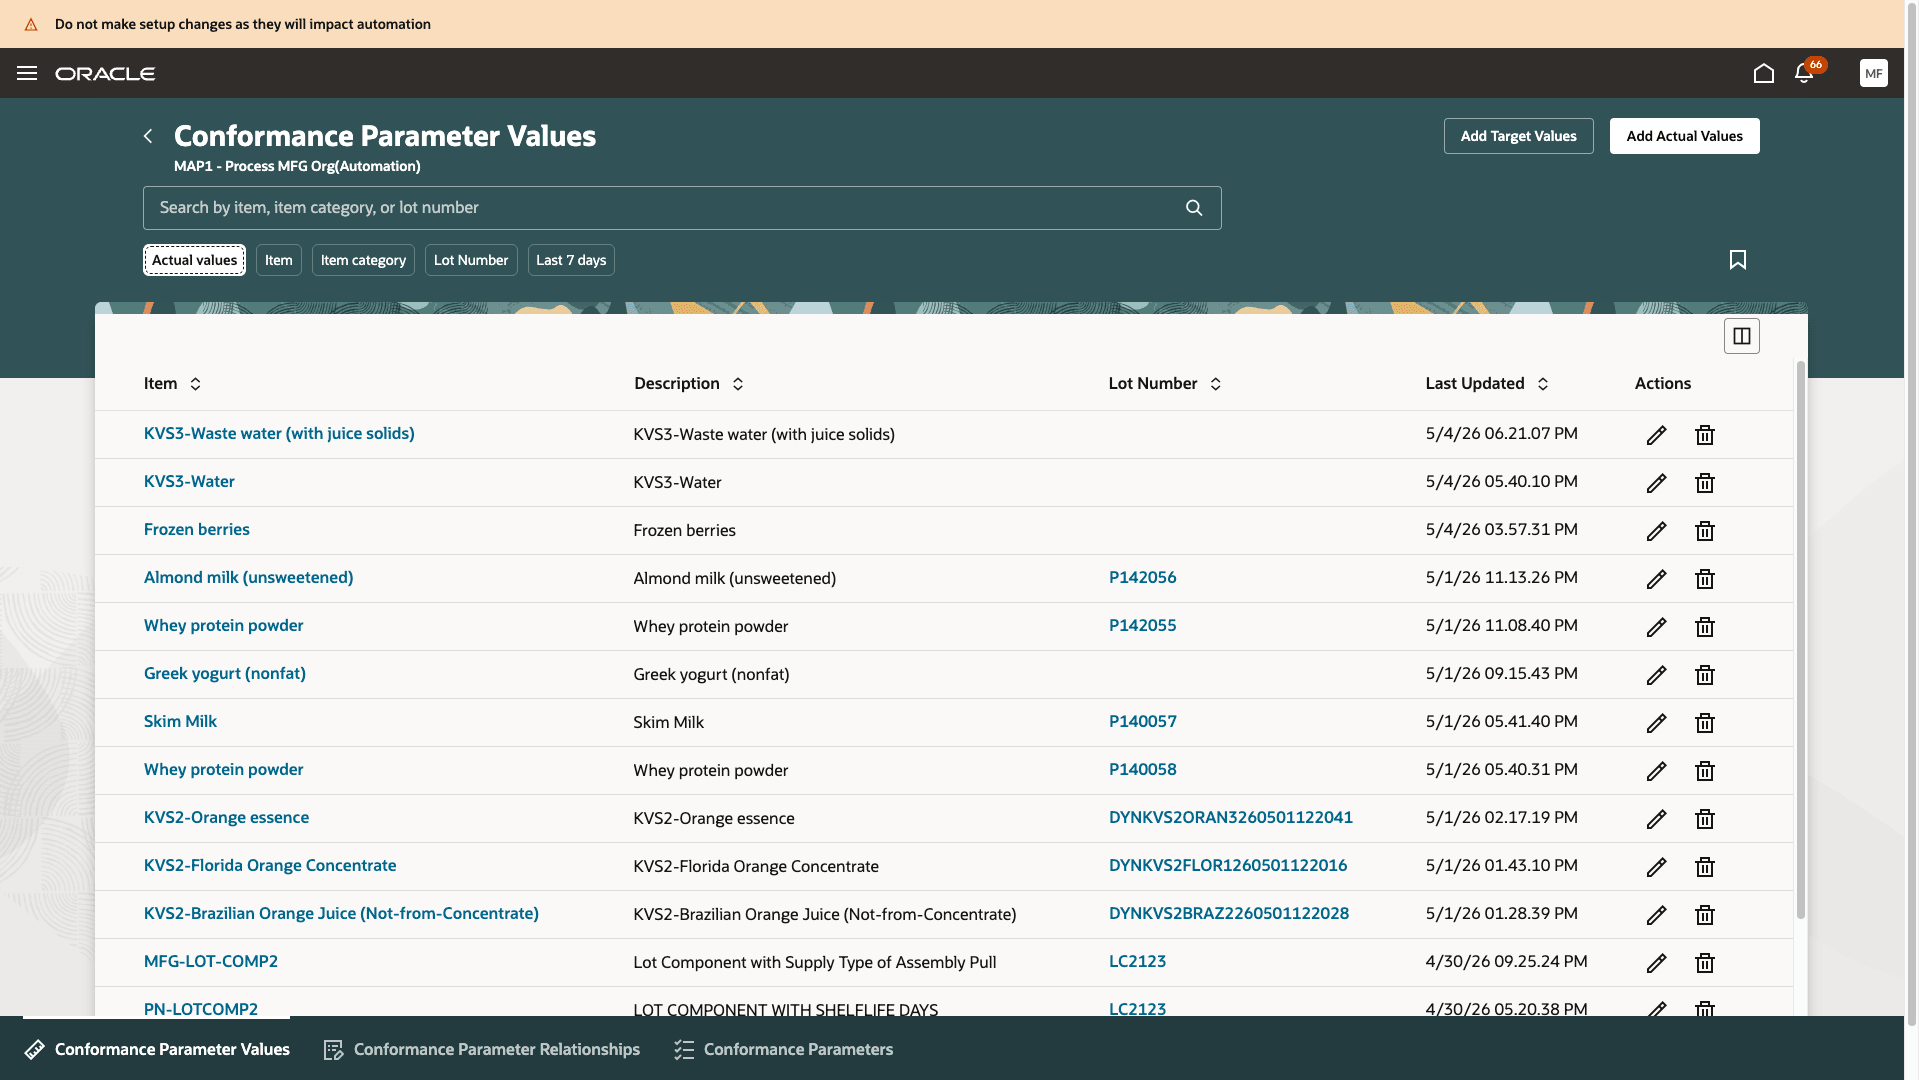This screenshot has height=1080, width=1919.
Task: Open the Item category filter chip
Action: point(363,260)
